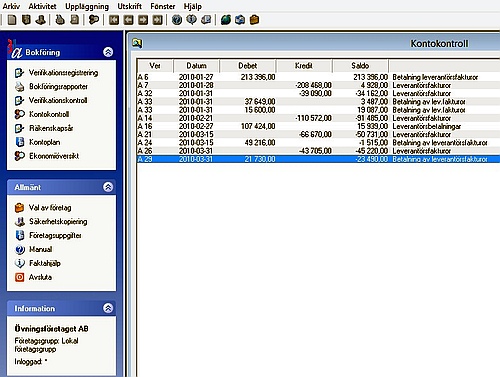Click the previous record arrow icon
Screen dimensions: 500x377
click(128, 20)
